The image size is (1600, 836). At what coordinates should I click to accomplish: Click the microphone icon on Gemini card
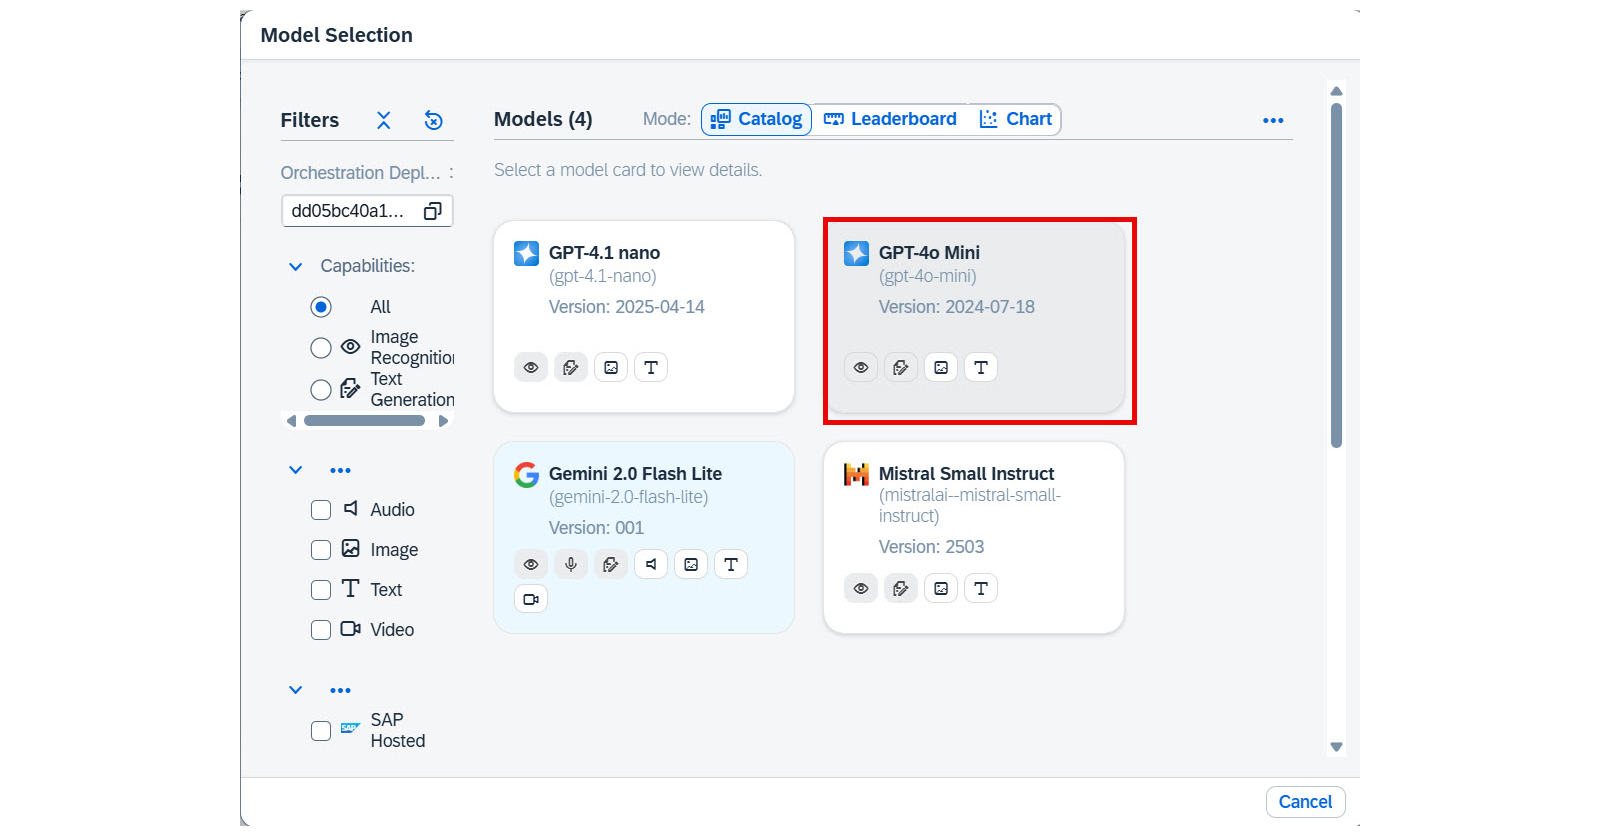pyautogui.click(x=571, y=565)
